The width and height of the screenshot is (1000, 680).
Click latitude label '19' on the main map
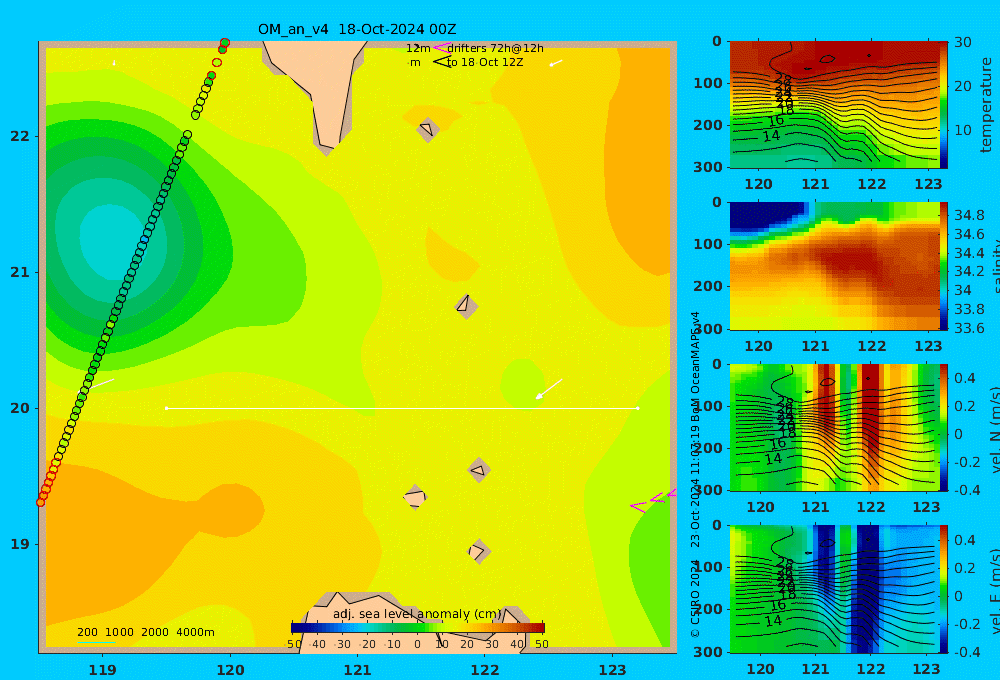pyautogui.click(x=20, y=544)
